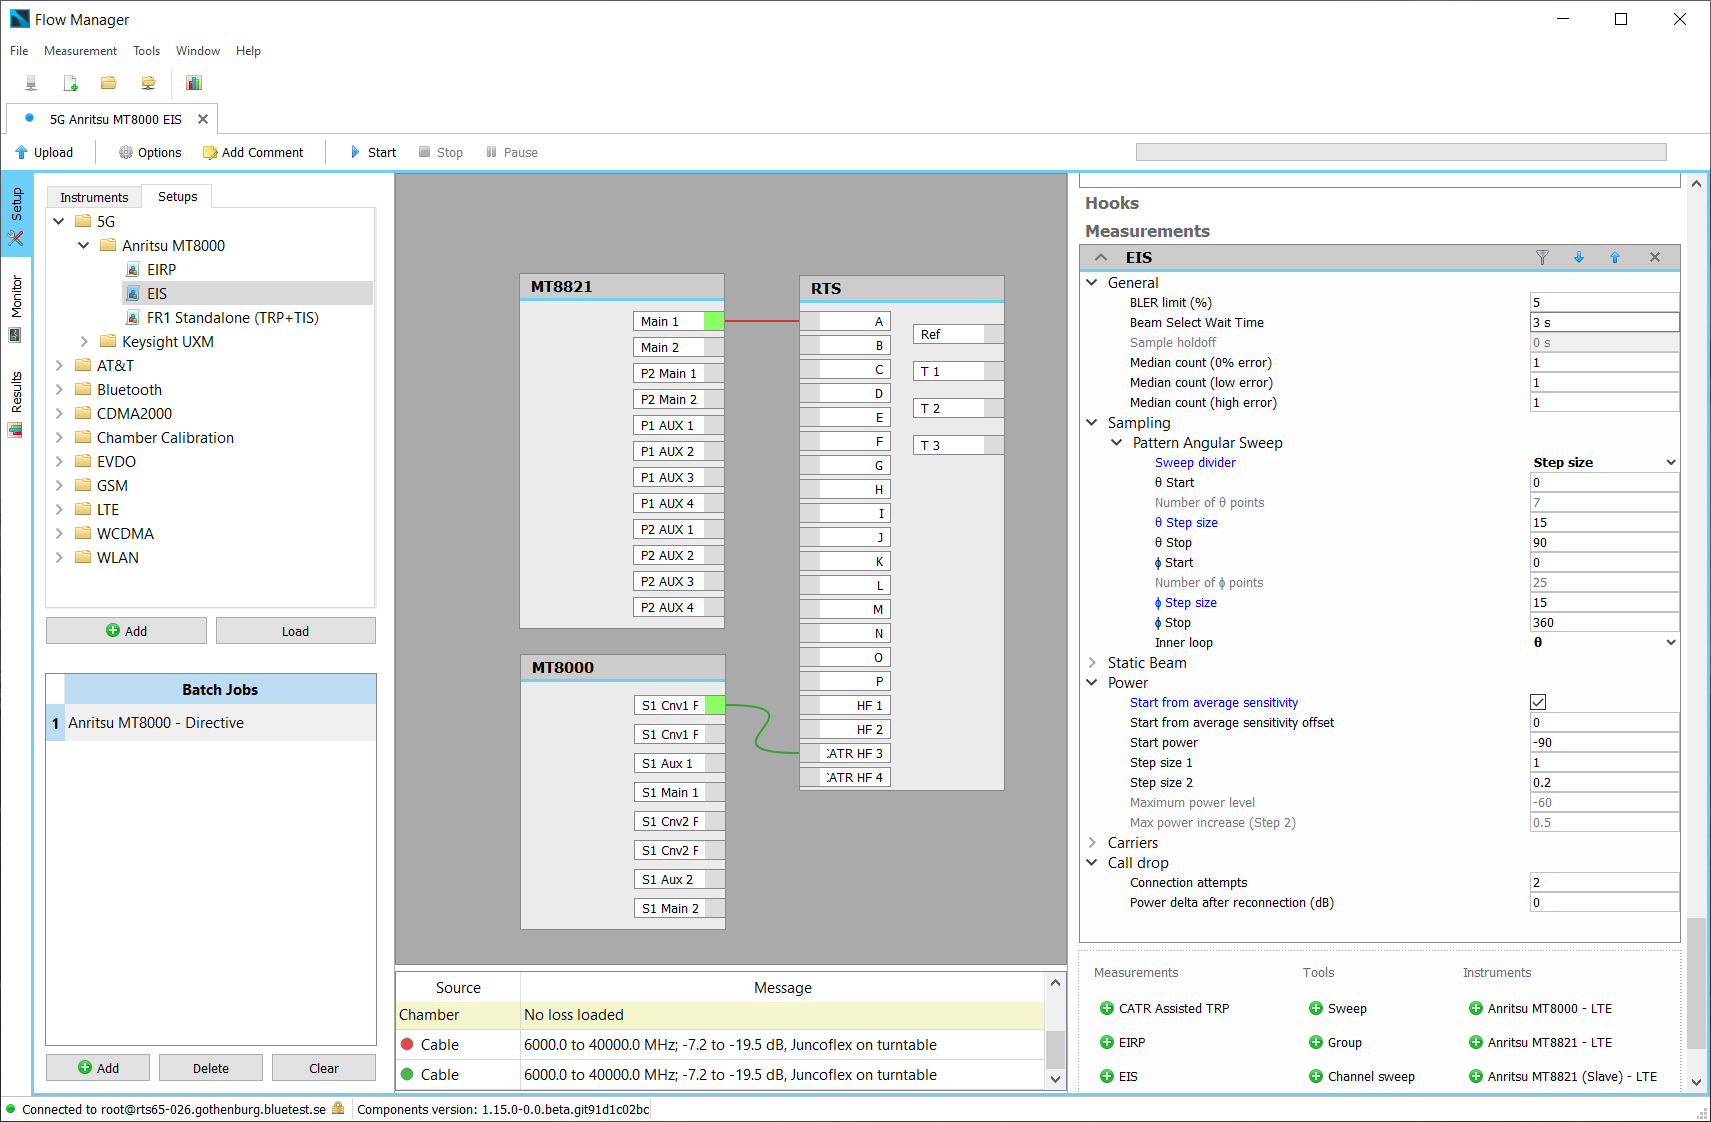Click the new document toolbar icon
The height and width of the screenshot is (1122, 1711).
[70, 83]
